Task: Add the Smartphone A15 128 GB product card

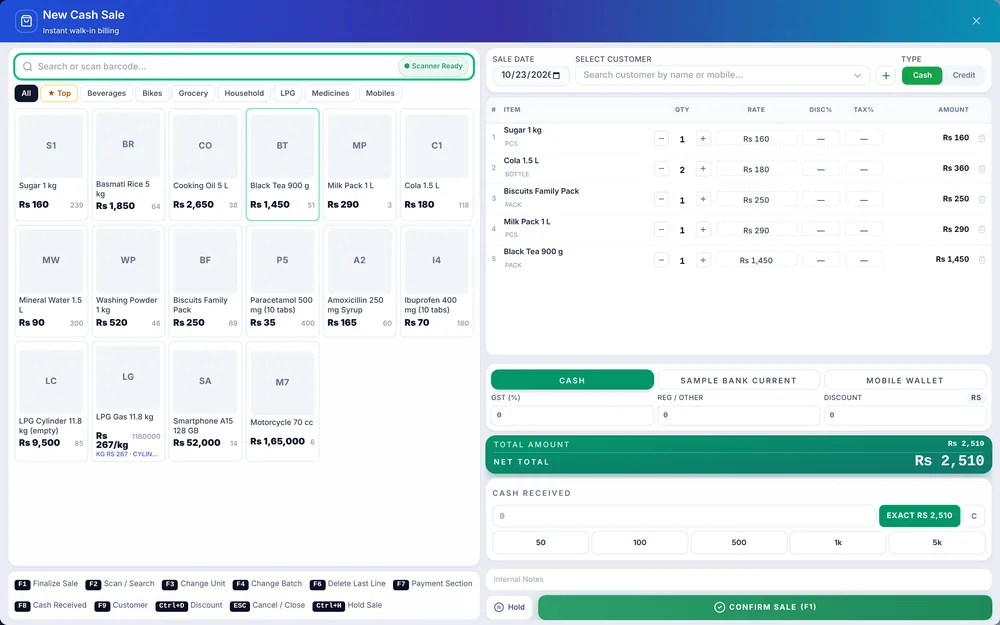Action: (x=205, y=401)
